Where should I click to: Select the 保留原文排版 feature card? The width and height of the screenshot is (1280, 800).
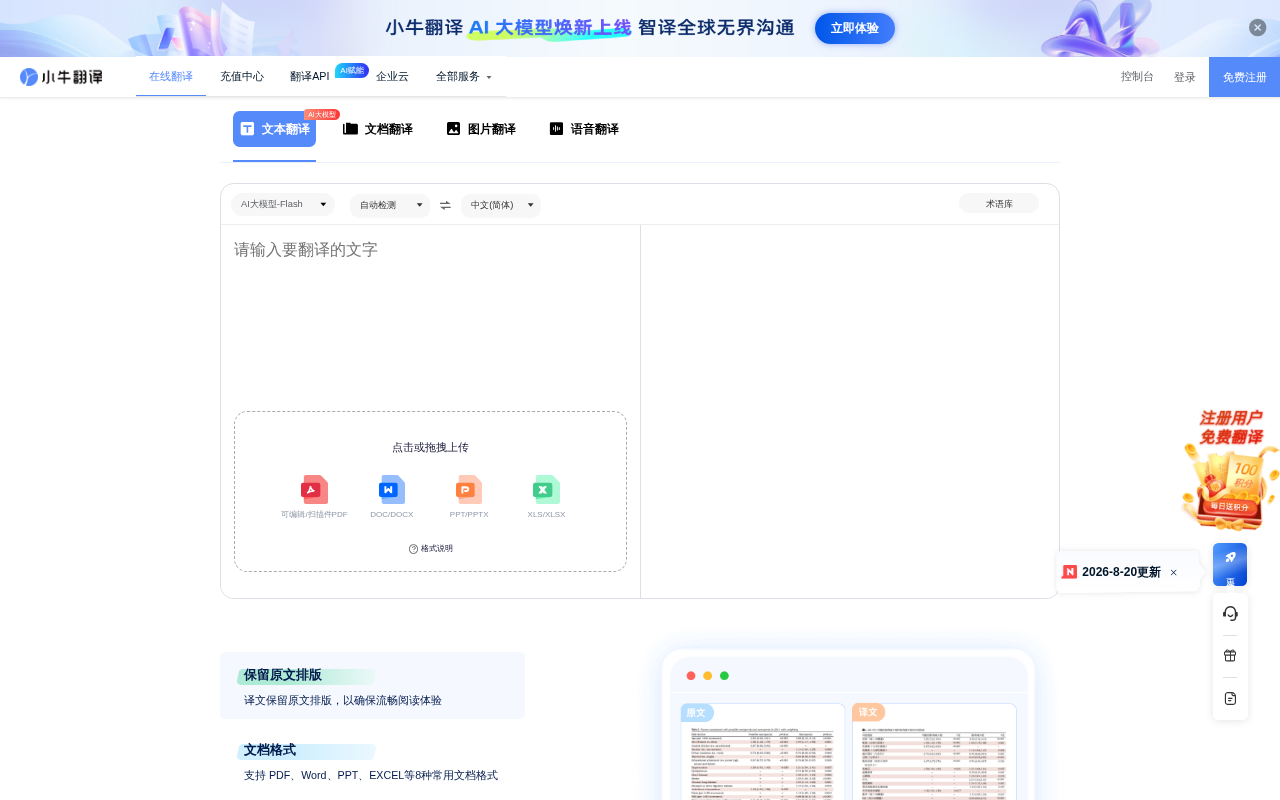[x=372, y=686]
